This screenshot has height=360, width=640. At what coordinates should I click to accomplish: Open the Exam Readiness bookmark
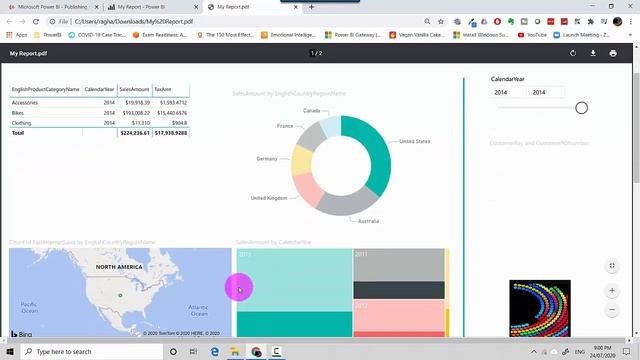[160, 35]
